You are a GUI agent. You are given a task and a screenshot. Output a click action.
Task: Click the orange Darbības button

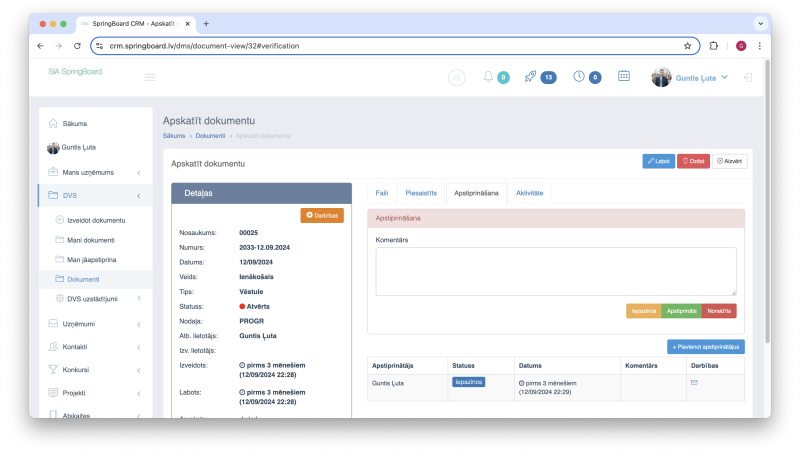[322, 215]
